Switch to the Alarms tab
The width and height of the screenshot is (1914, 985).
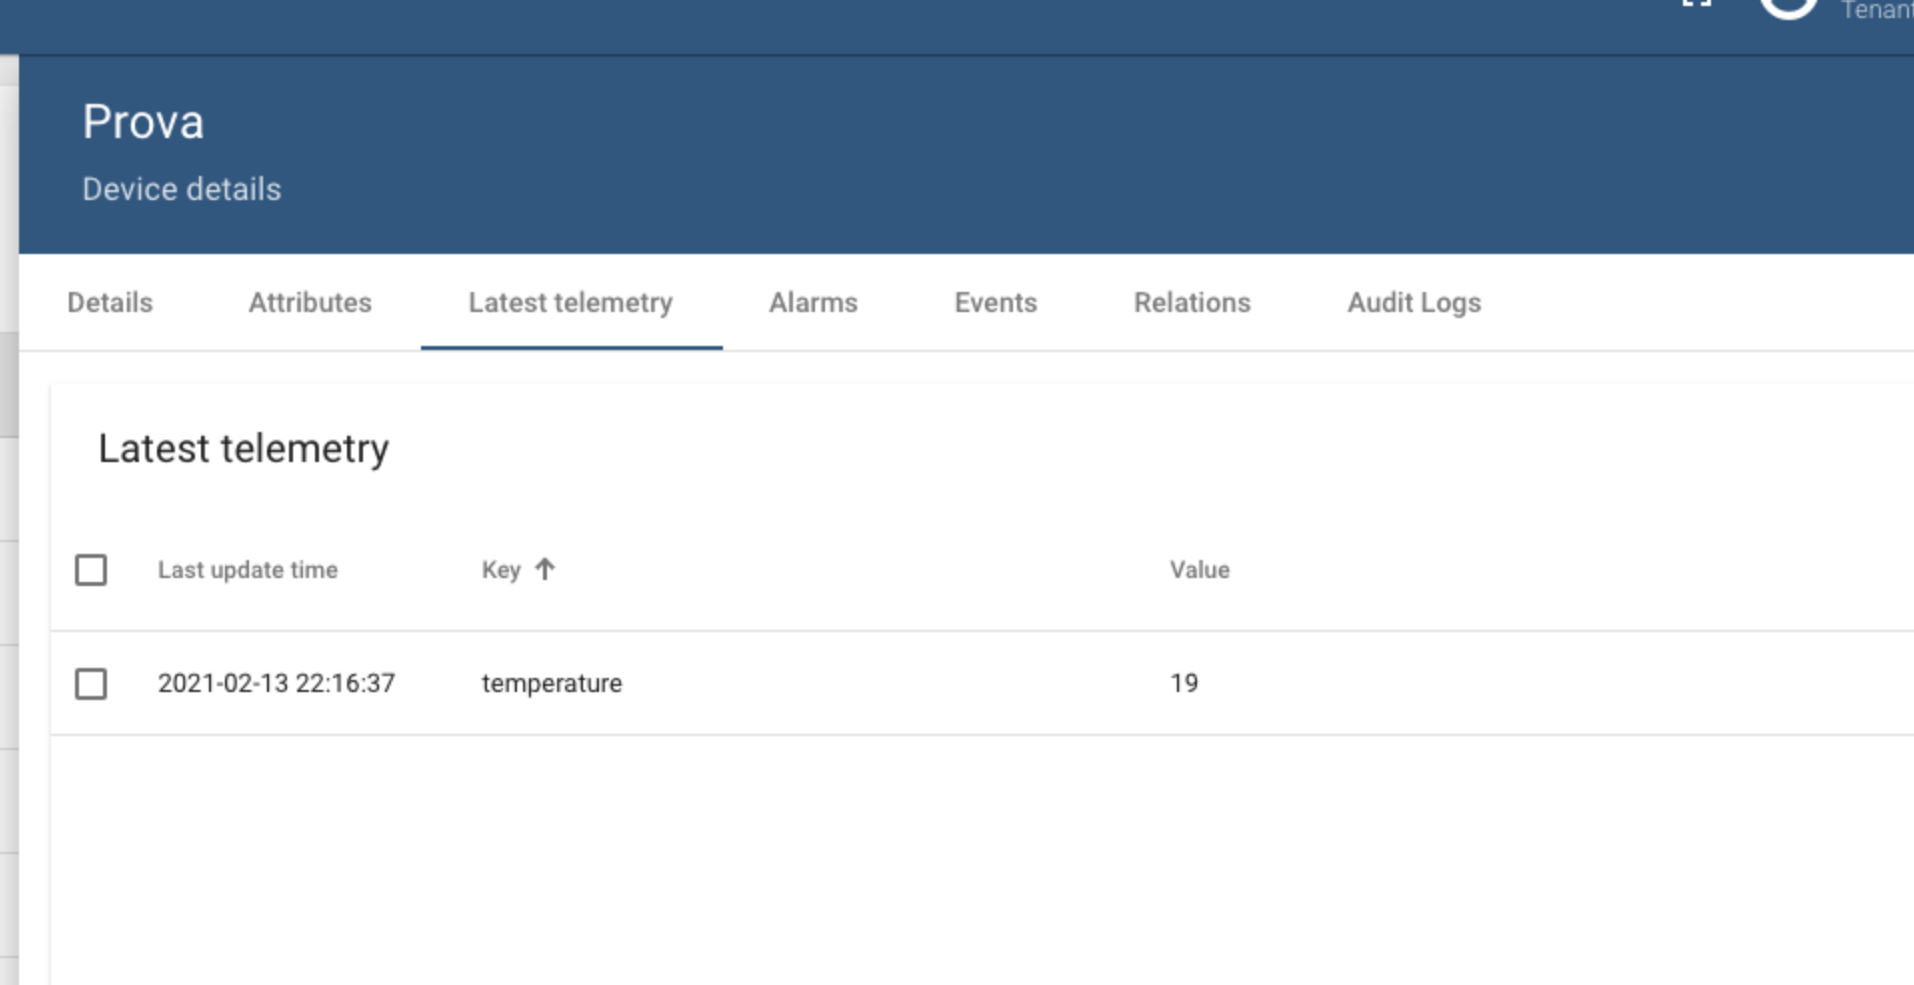pos(812,302)
